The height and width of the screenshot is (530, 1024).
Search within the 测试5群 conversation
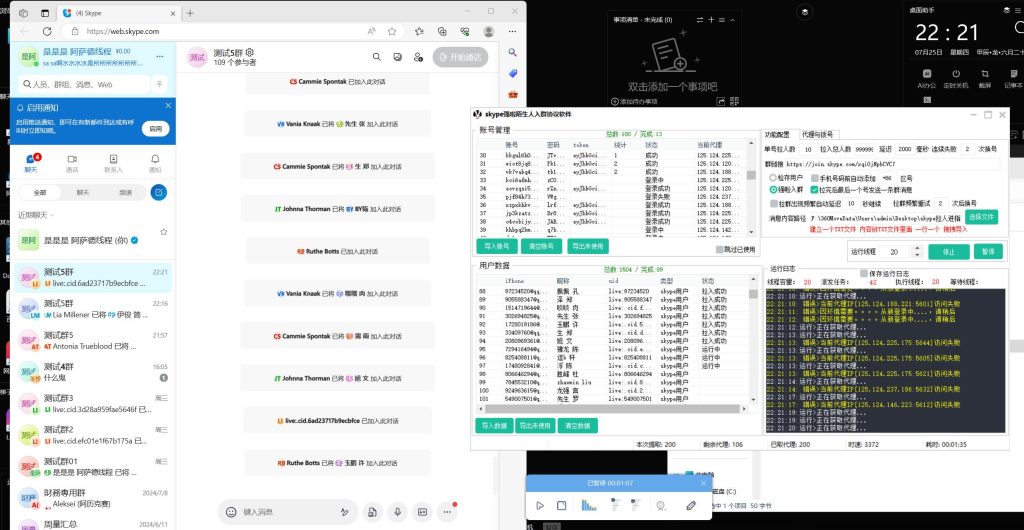coord(377,57)
